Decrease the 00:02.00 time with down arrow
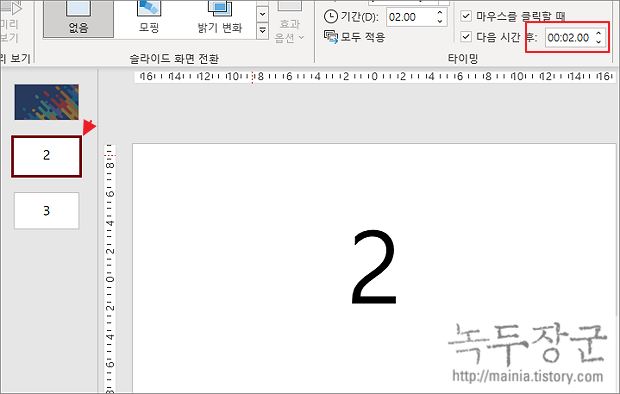The image size is (620, 394). coord(599,42)
